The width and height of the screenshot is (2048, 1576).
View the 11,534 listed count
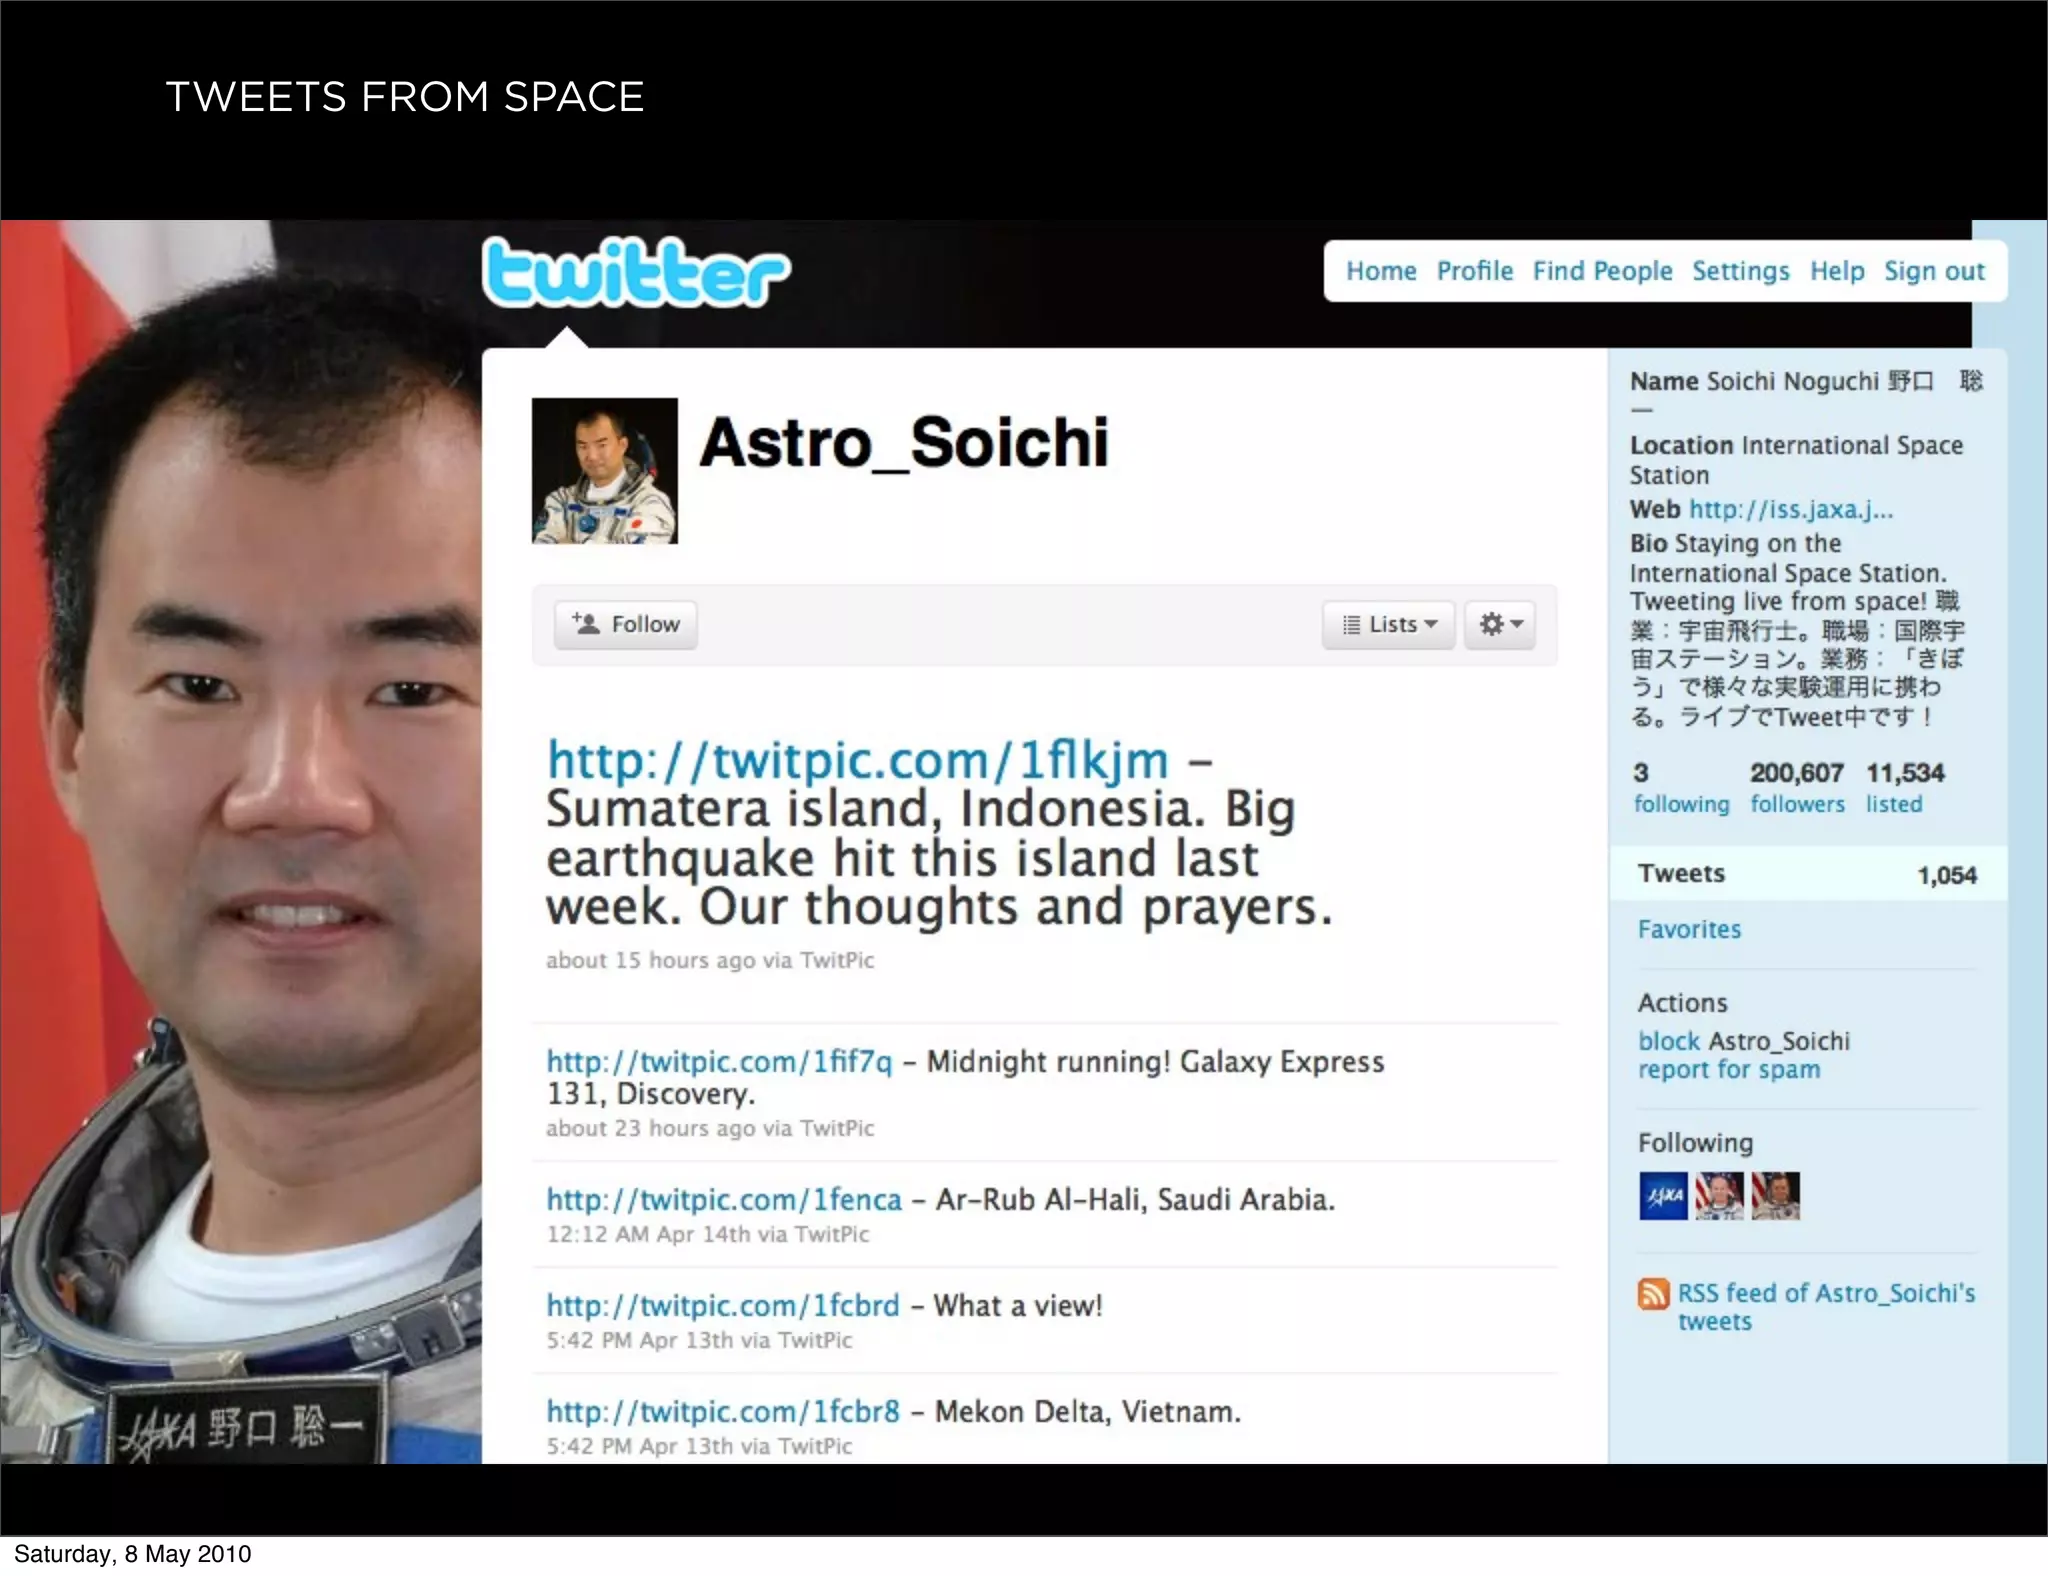tap(1904, 788)
